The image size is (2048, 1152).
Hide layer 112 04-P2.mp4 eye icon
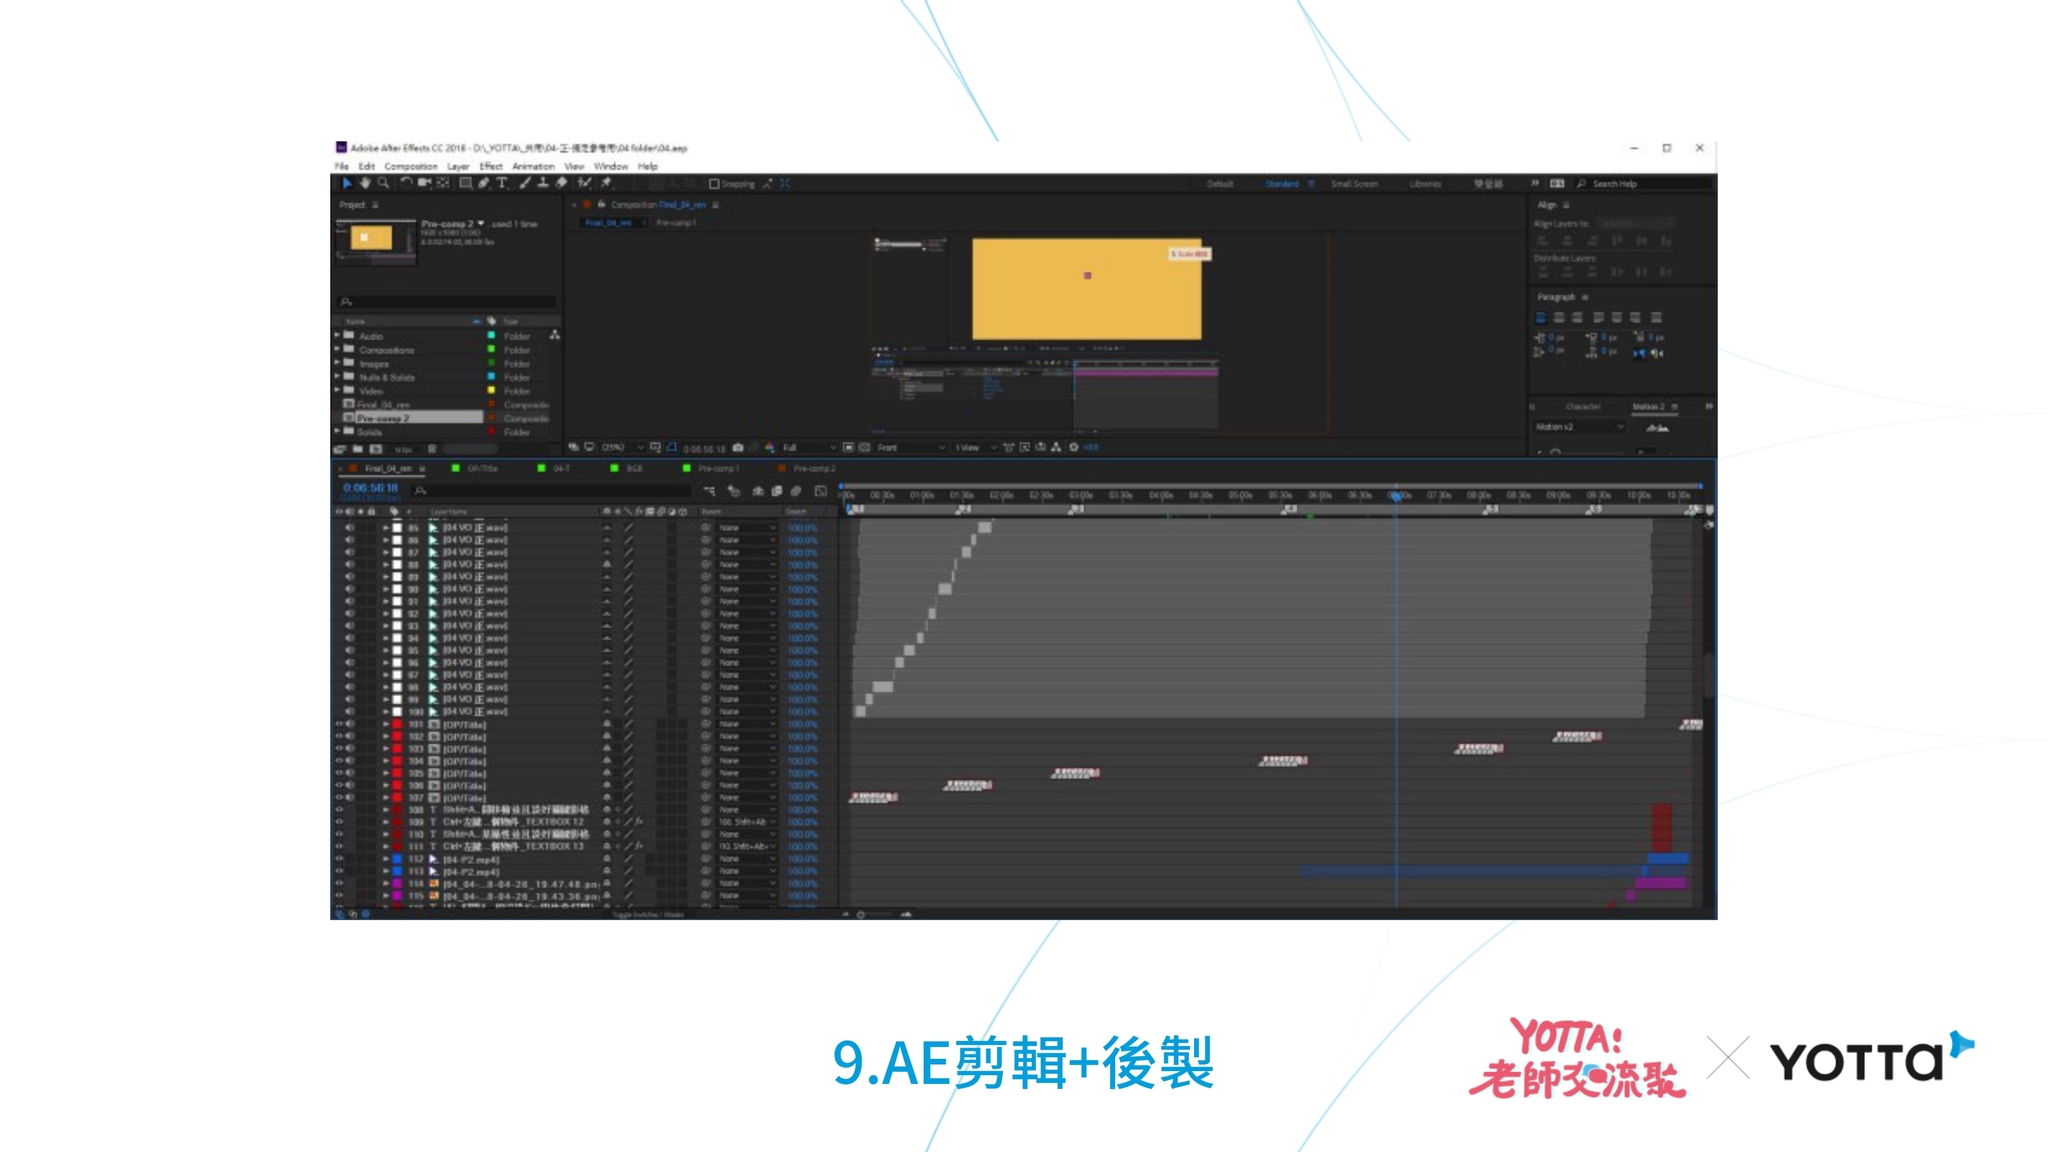pos(339,859)
